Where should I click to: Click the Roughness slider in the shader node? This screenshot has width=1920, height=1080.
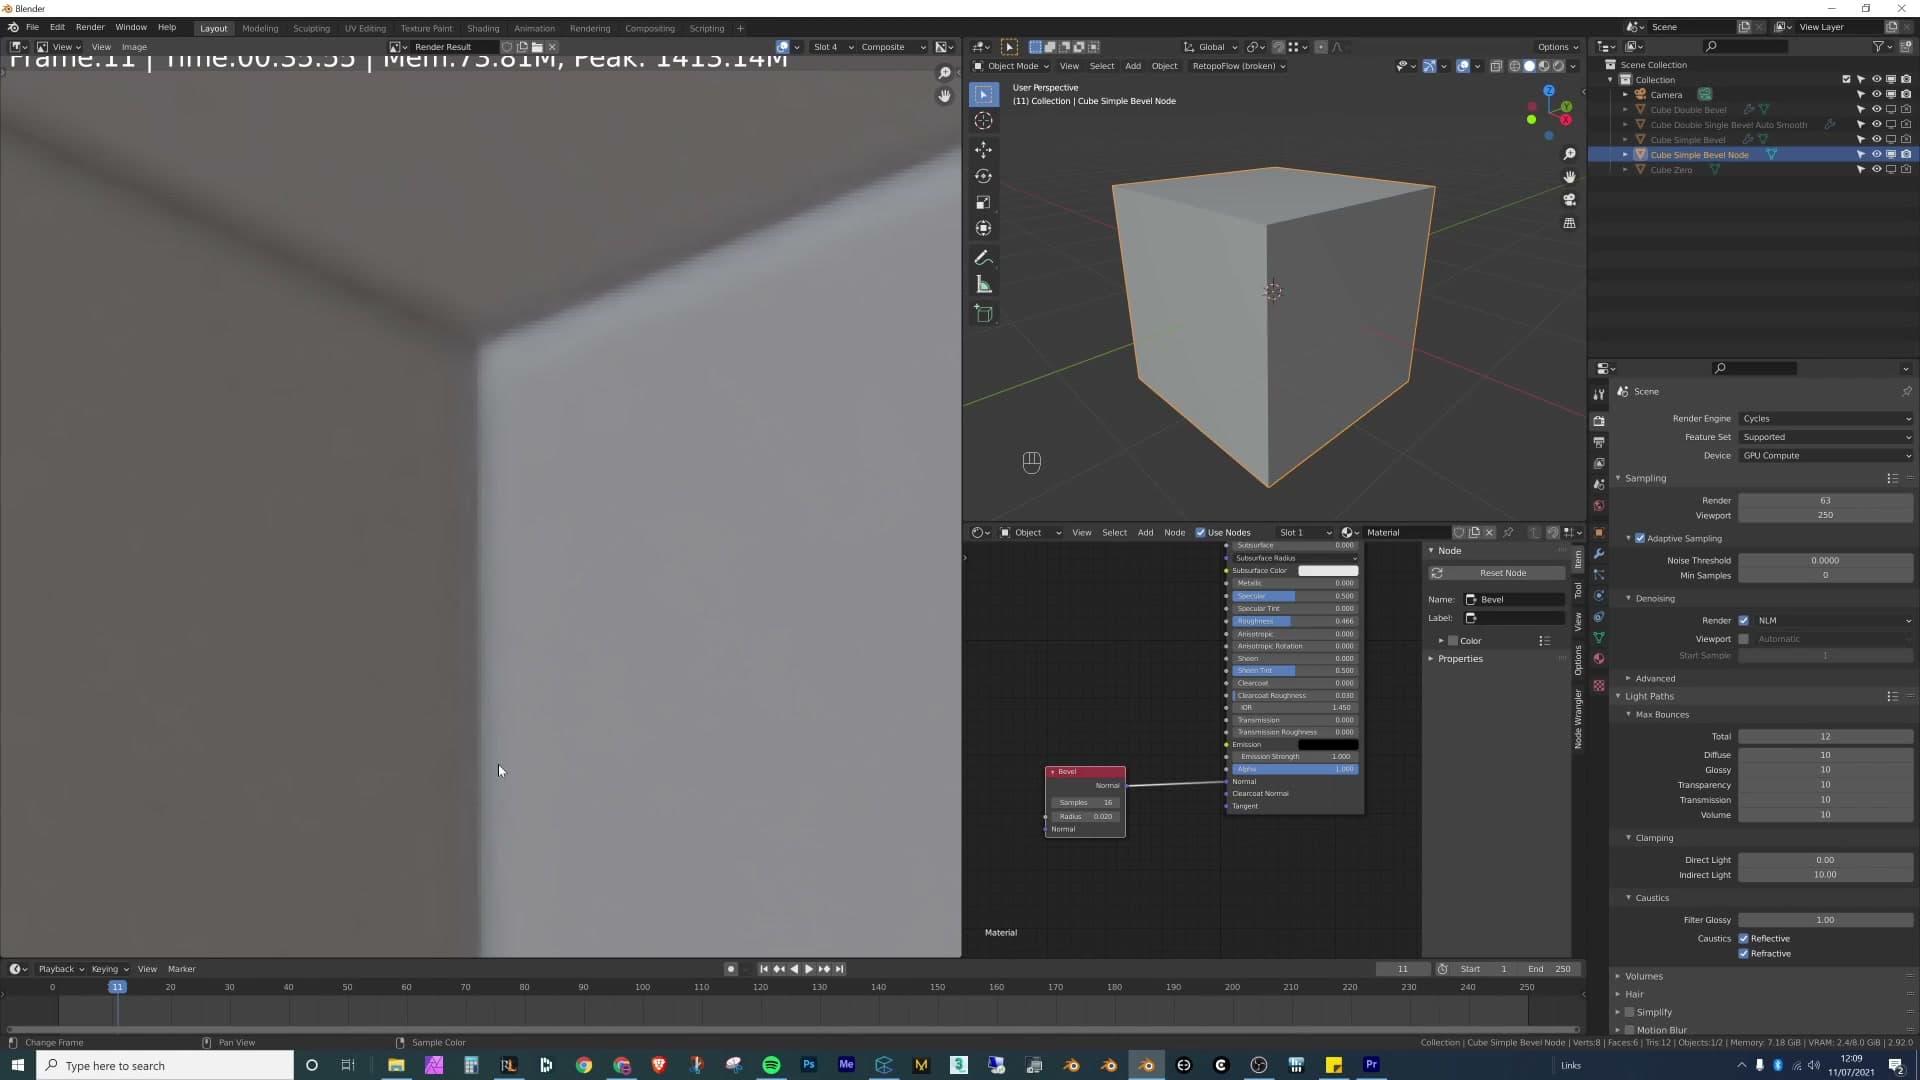[x=1295, y=622]
